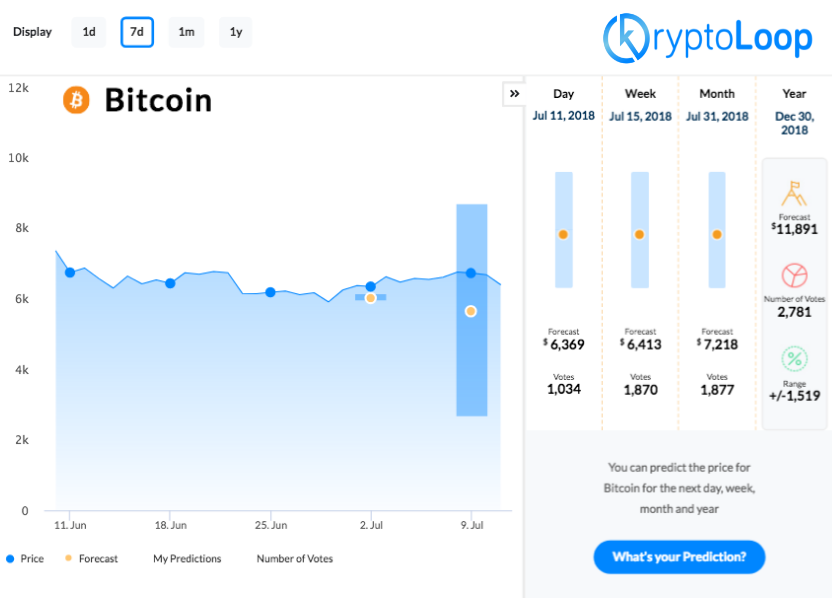Click the green percent Range icon
The image size is (832, 598).
click(x=795, y=358)
